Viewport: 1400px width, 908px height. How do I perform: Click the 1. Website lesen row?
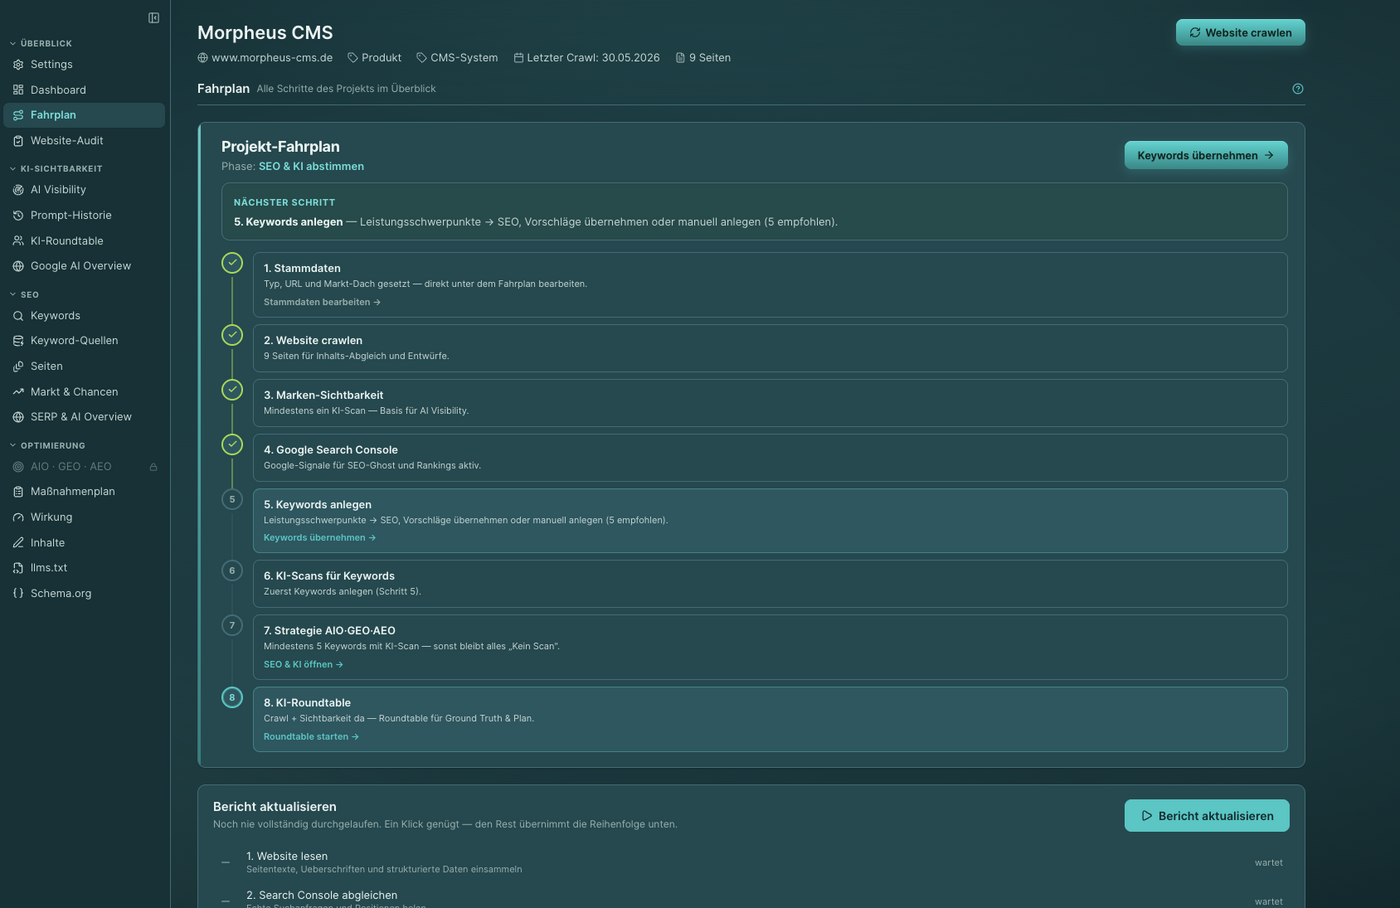(x=751, y=862)
